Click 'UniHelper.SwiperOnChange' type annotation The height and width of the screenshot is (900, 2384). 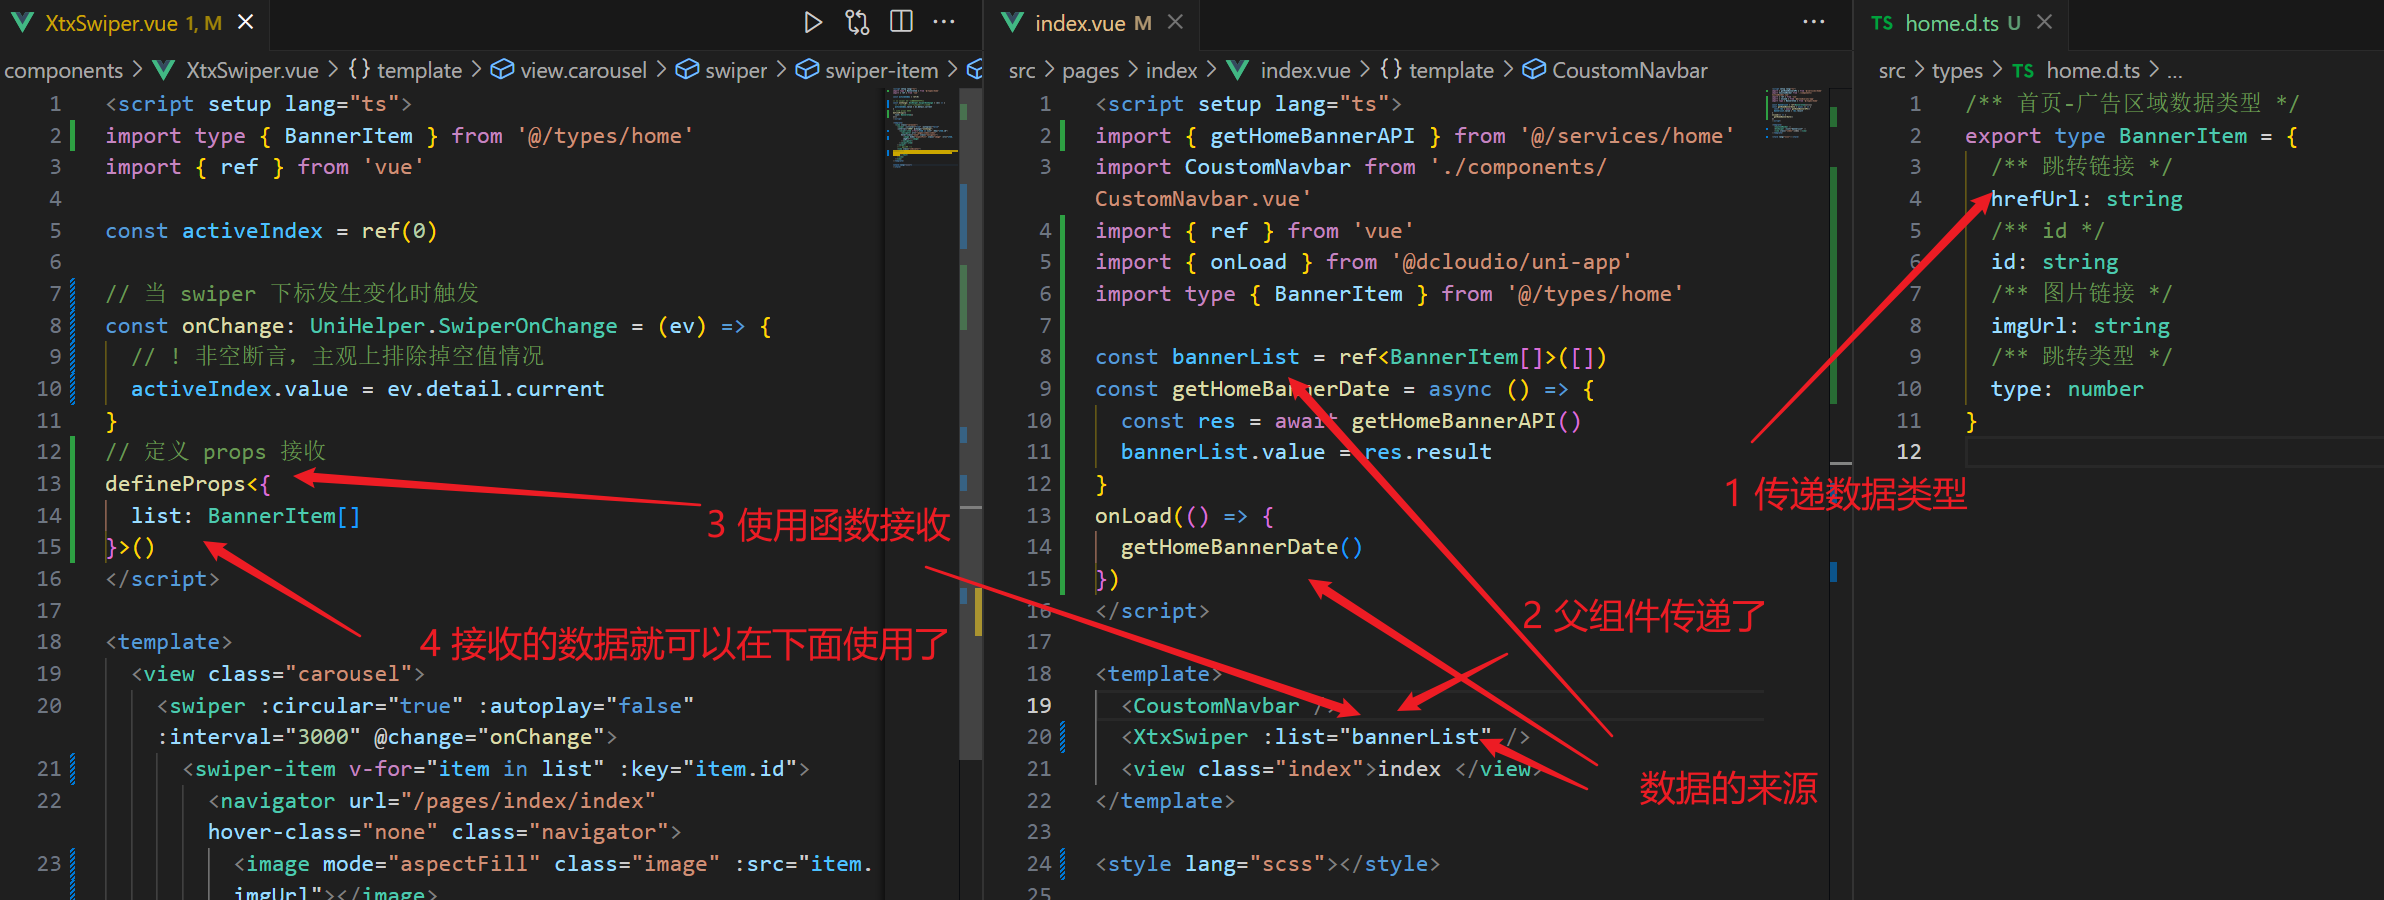coord(463,326)
